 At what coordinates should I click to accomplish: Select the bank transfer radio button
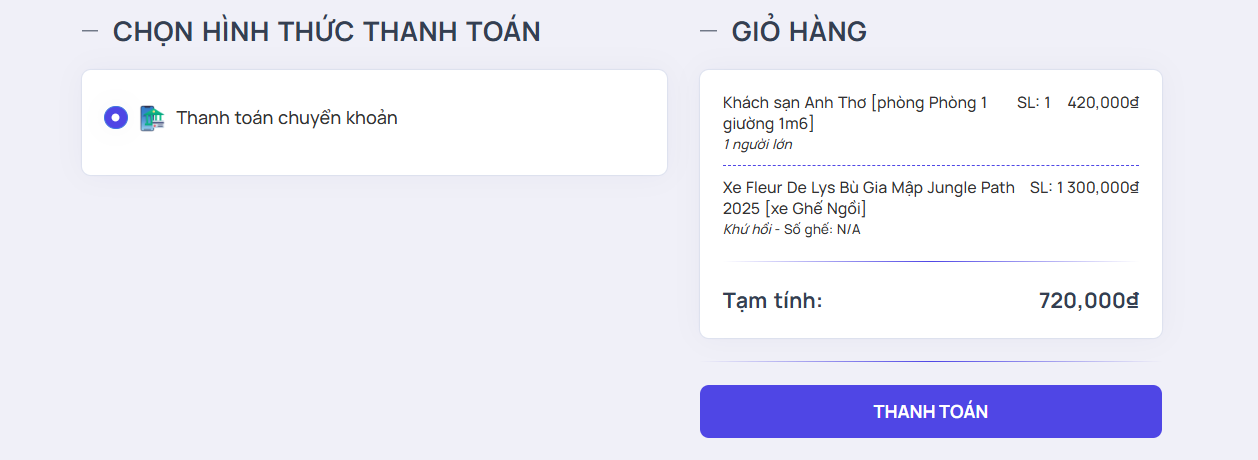[116, 118]
